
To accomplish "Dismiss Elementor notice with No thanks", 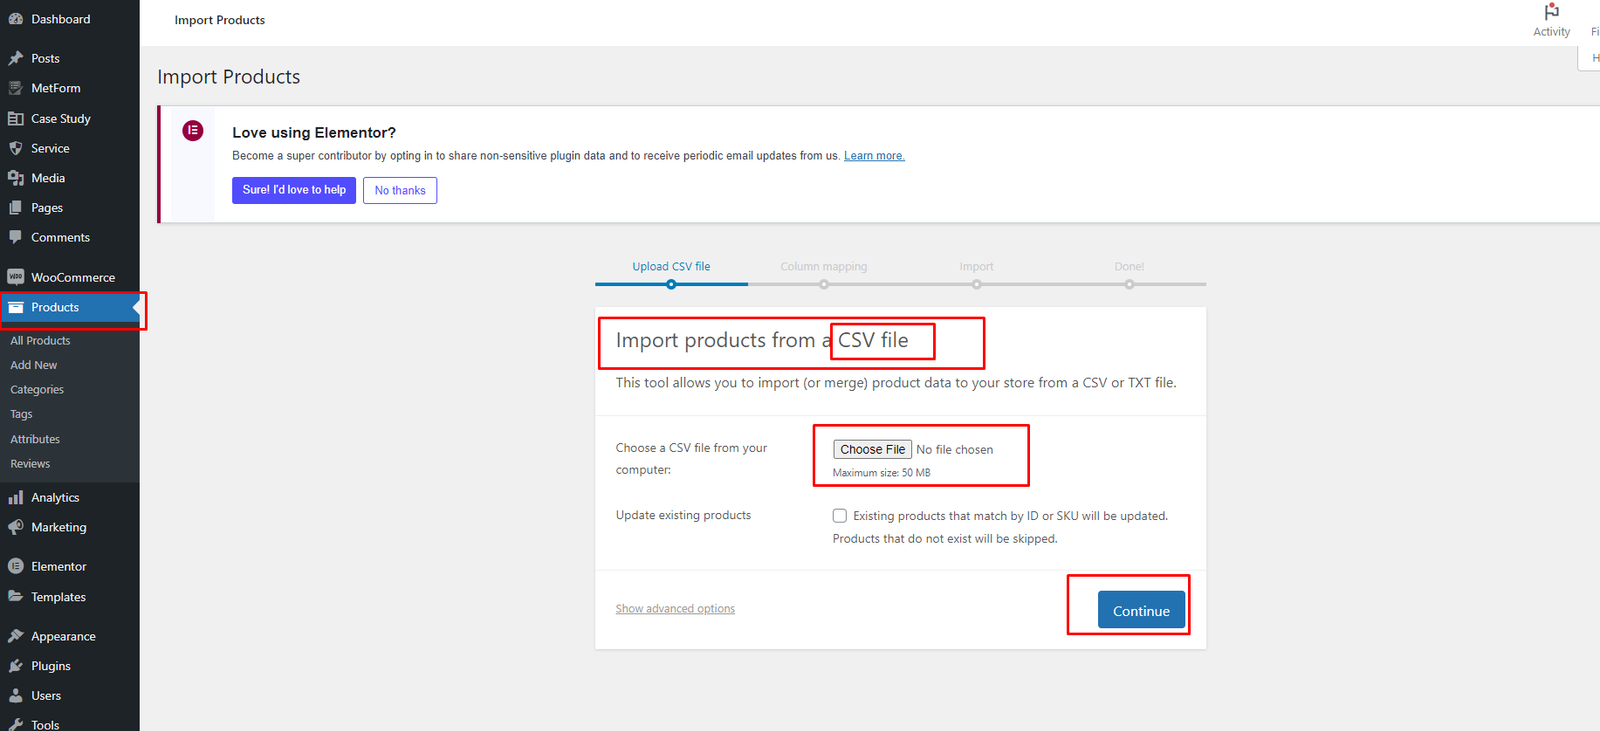I will coord(400,190).
